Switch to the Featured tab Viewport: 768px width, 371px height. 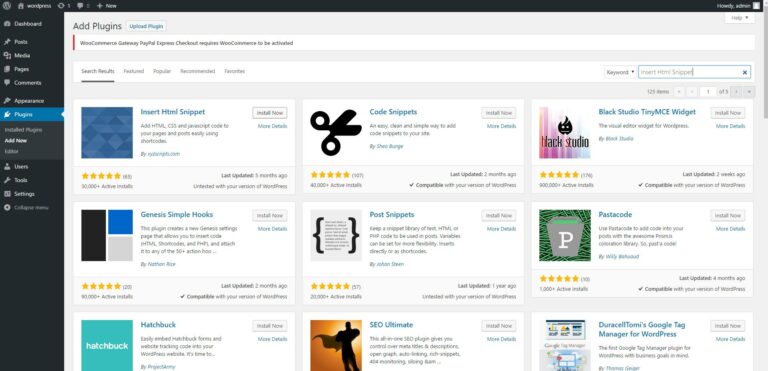pos(134,72)
